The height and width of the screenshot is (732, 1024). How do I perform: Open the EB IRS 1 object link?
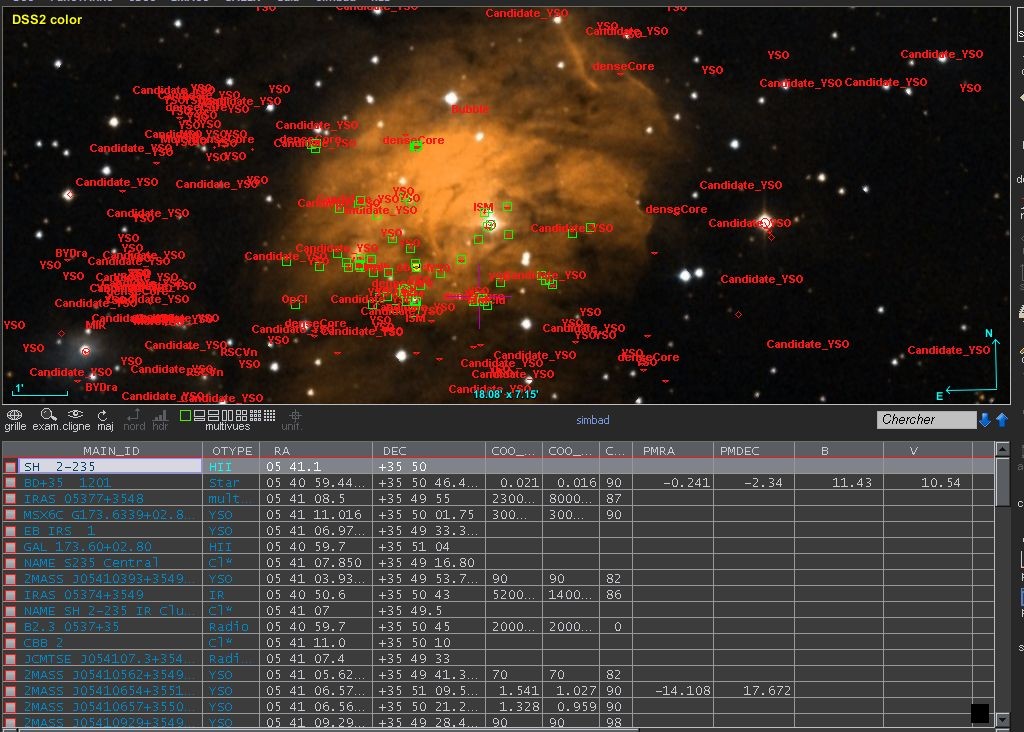[59, 531]
